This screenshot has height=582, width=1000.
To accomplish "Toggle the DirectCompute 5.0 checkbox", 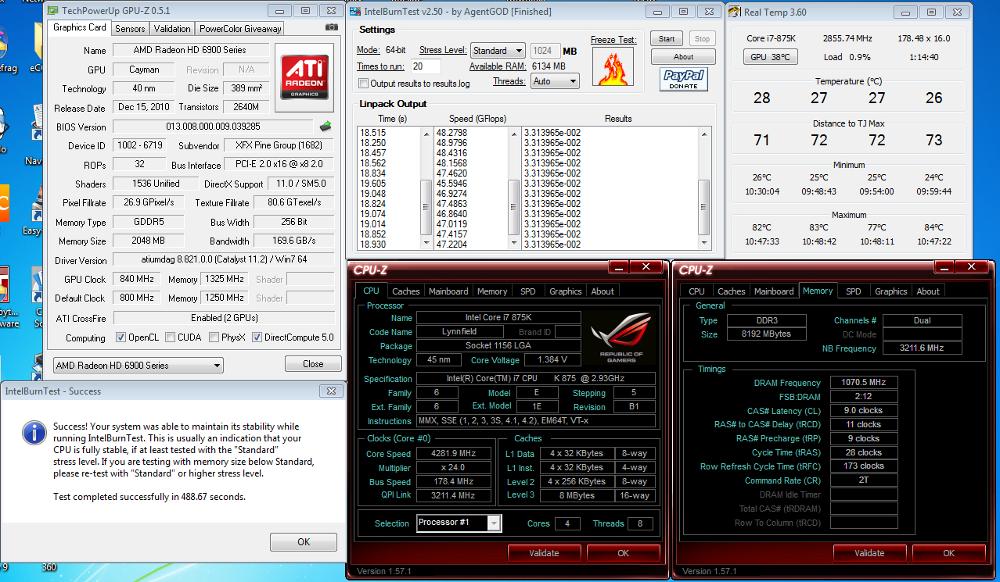I will tap(256, 337).
